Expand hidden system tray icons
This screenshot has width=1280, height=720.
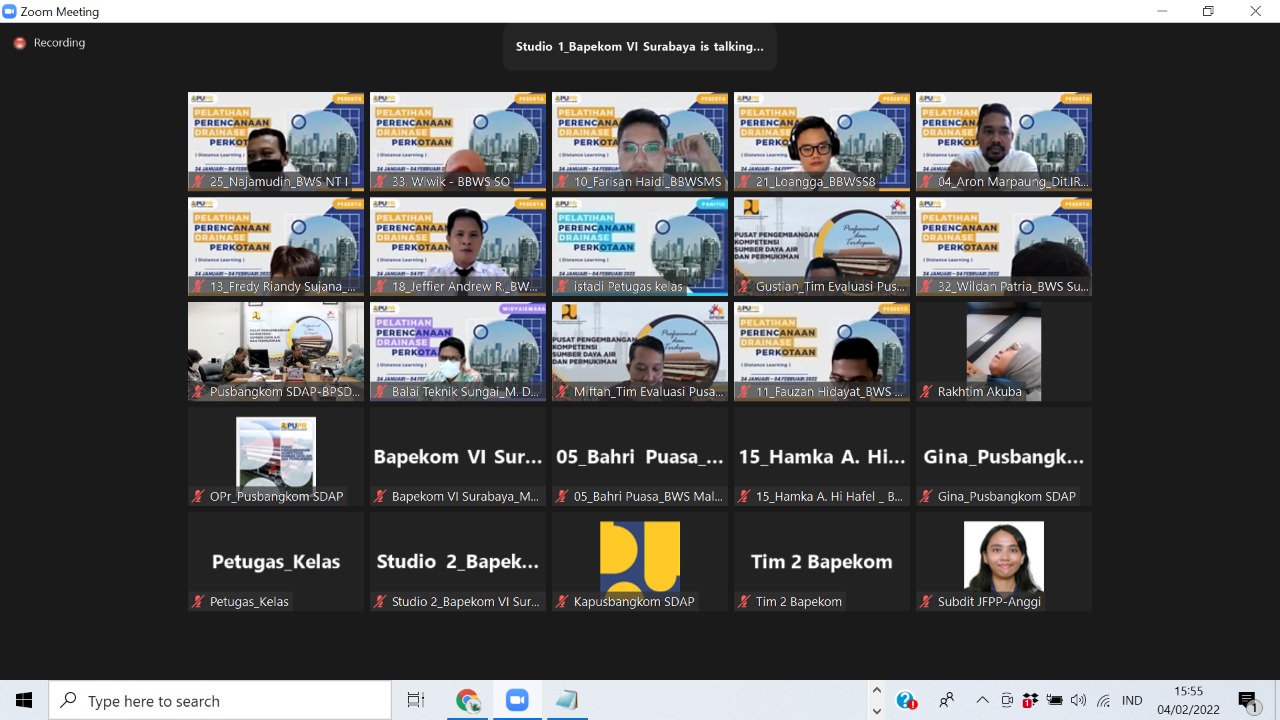pos(982,701)
